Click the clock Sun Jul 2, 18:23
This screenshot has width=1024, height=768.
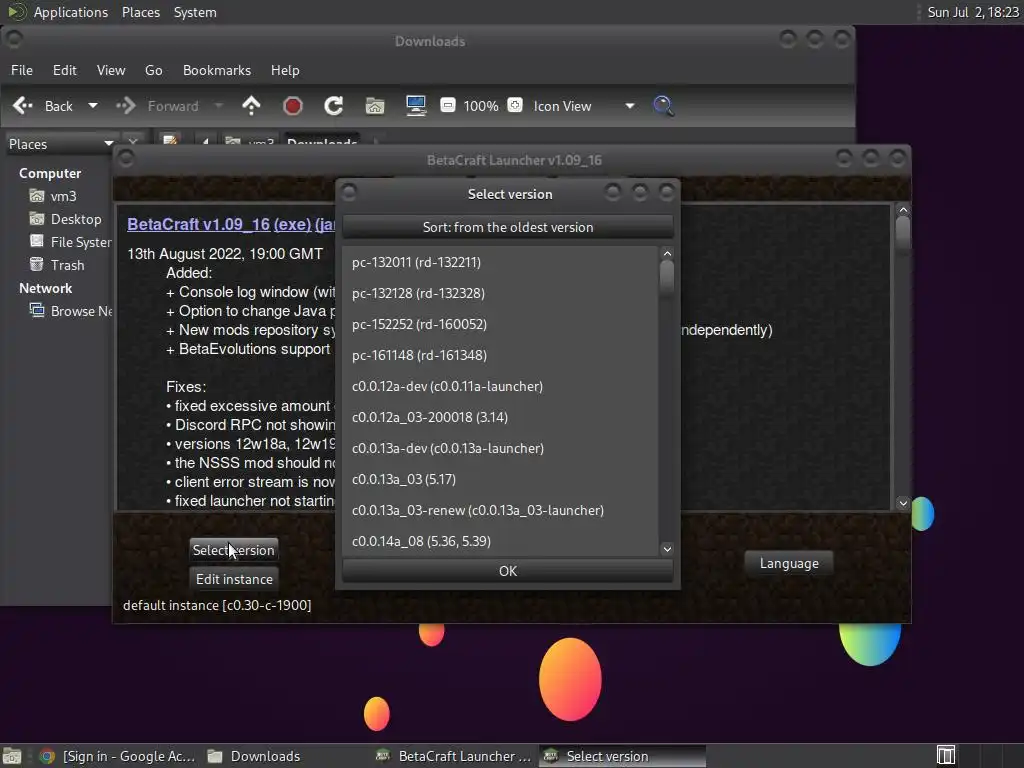[973, 12]
